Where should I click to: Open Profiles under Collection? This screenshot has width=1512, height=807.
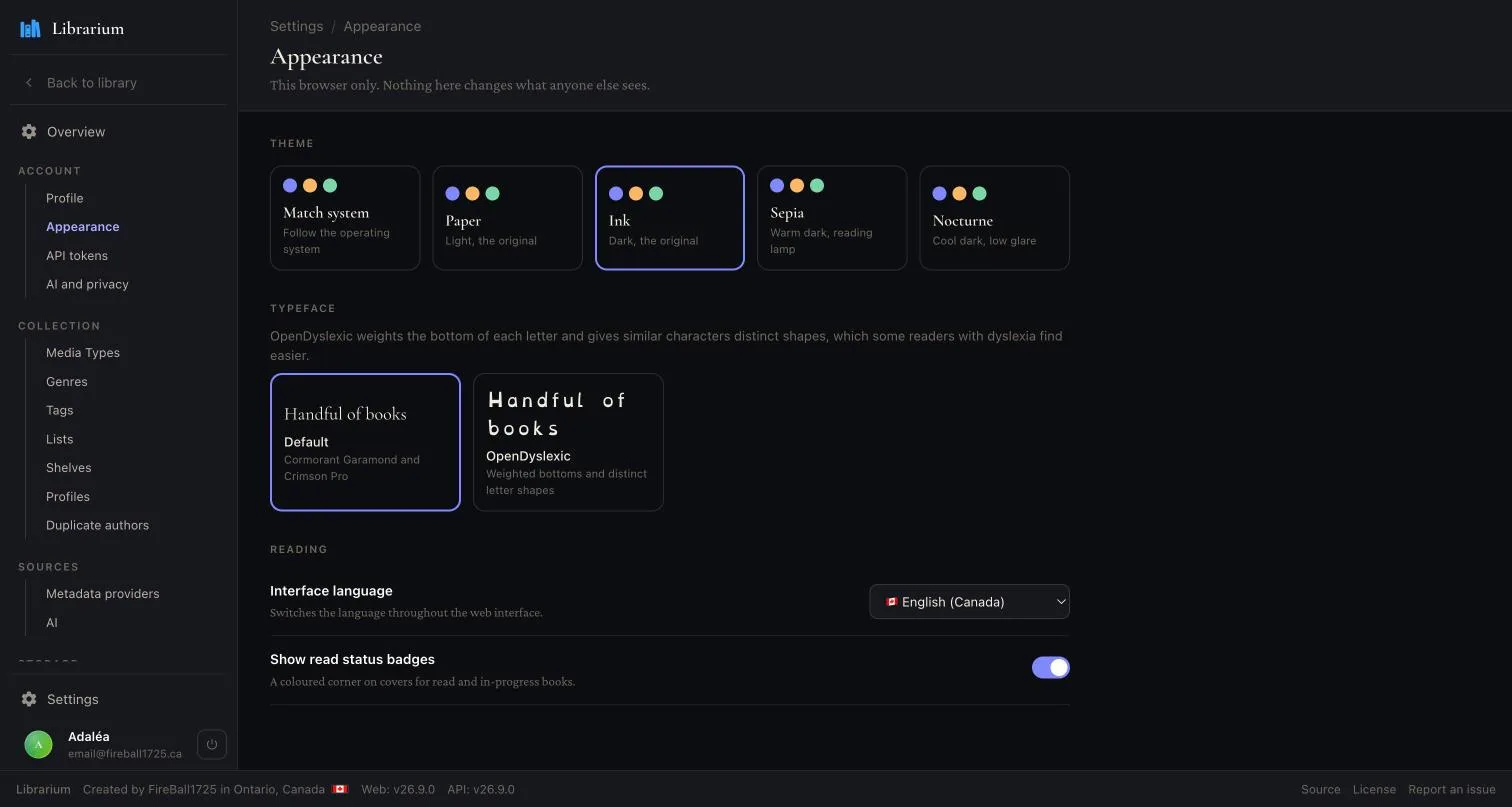click(x=68, y=497)
